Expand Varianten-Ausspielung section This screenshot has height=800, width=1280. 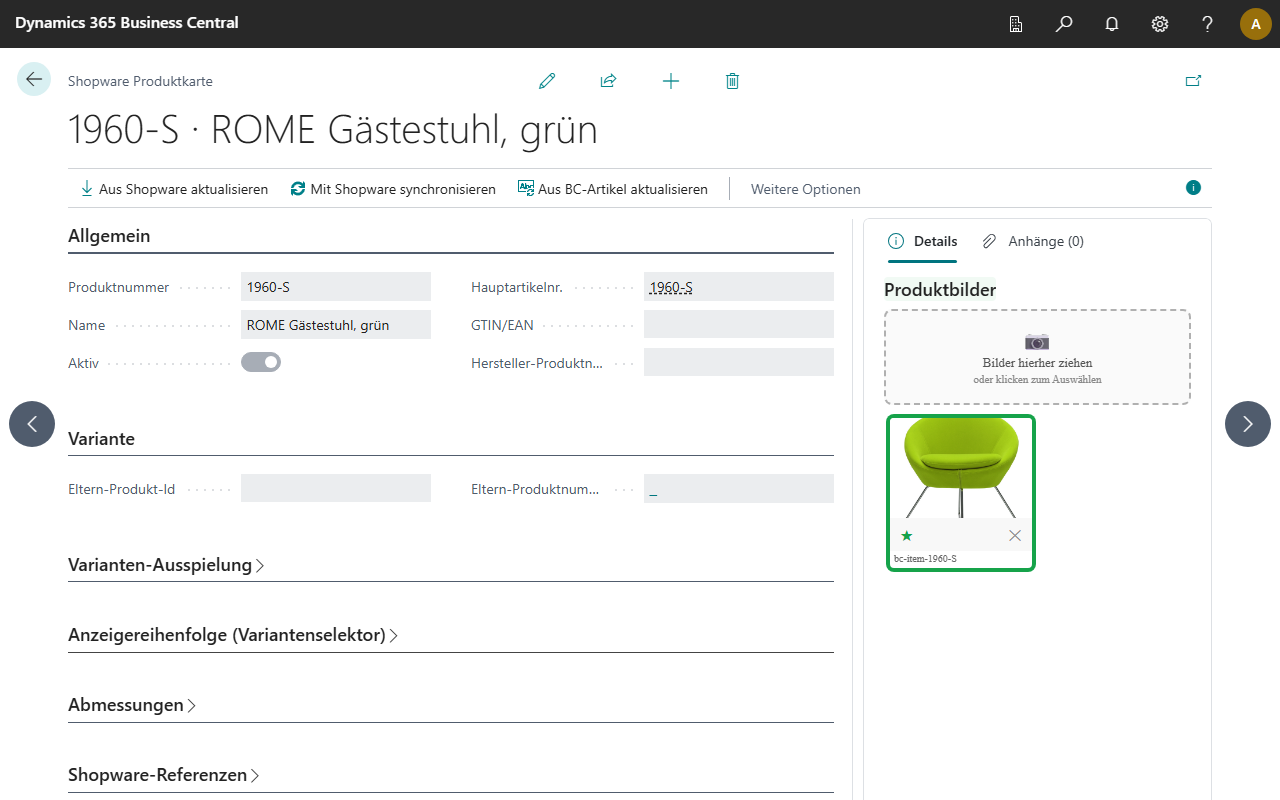pos(166,565)
